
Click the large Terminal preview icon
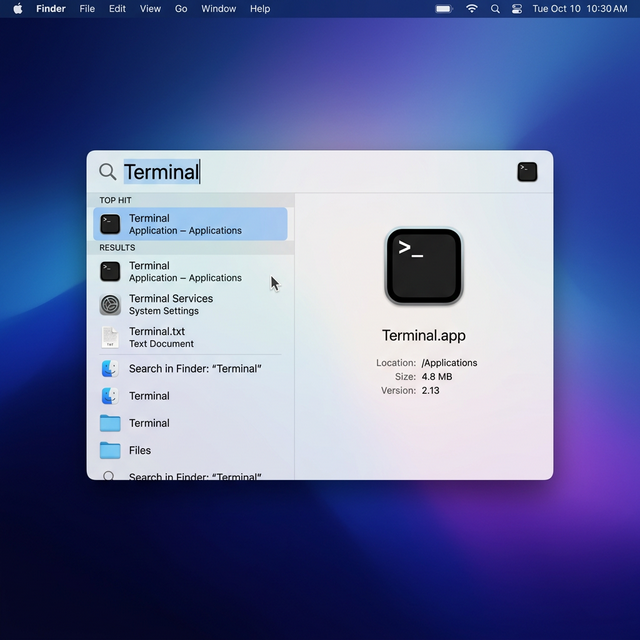click(x=424, y=266)
